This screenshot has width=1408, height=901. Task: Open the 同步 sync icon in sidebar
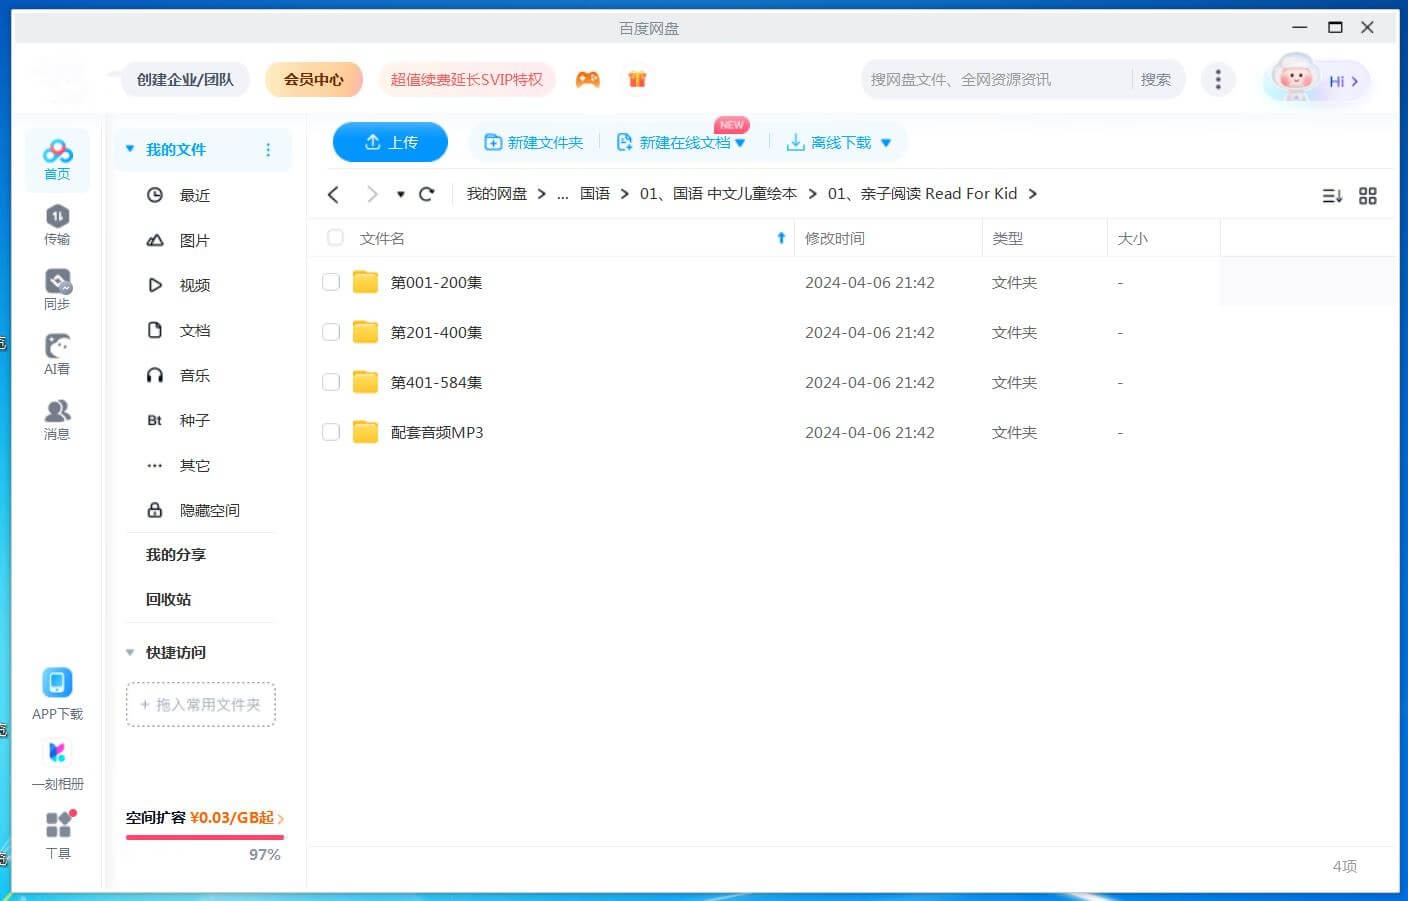[57, 289]
